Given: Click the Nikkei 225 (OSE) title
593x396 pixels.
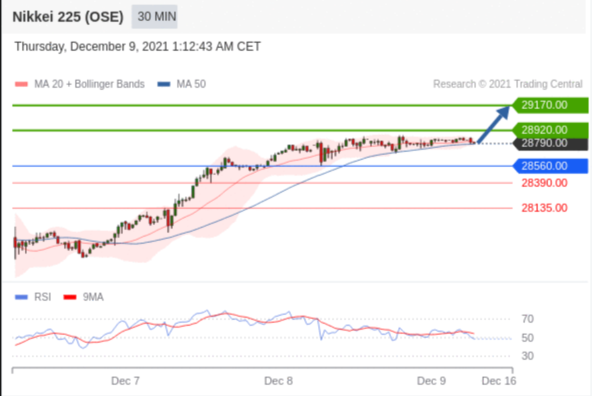Looking at the screenshot, I should (68, 17).
